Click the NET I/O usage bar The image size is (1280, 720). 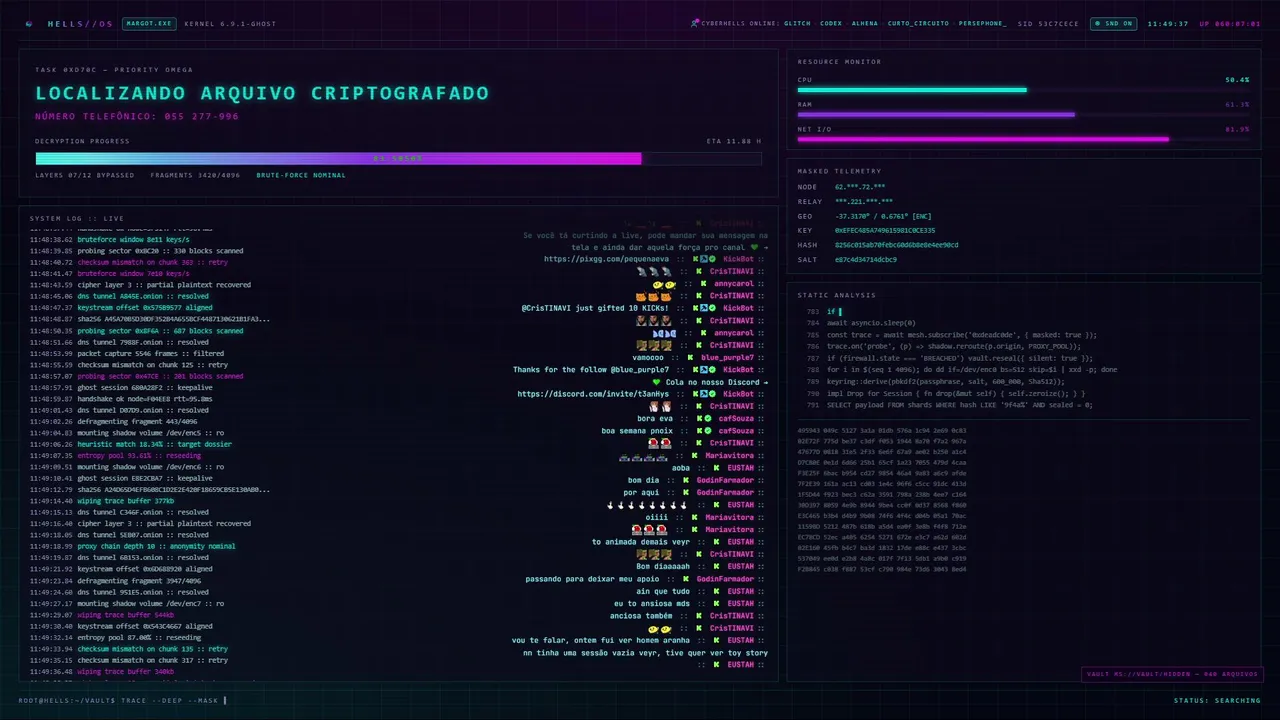(1023, 139)
